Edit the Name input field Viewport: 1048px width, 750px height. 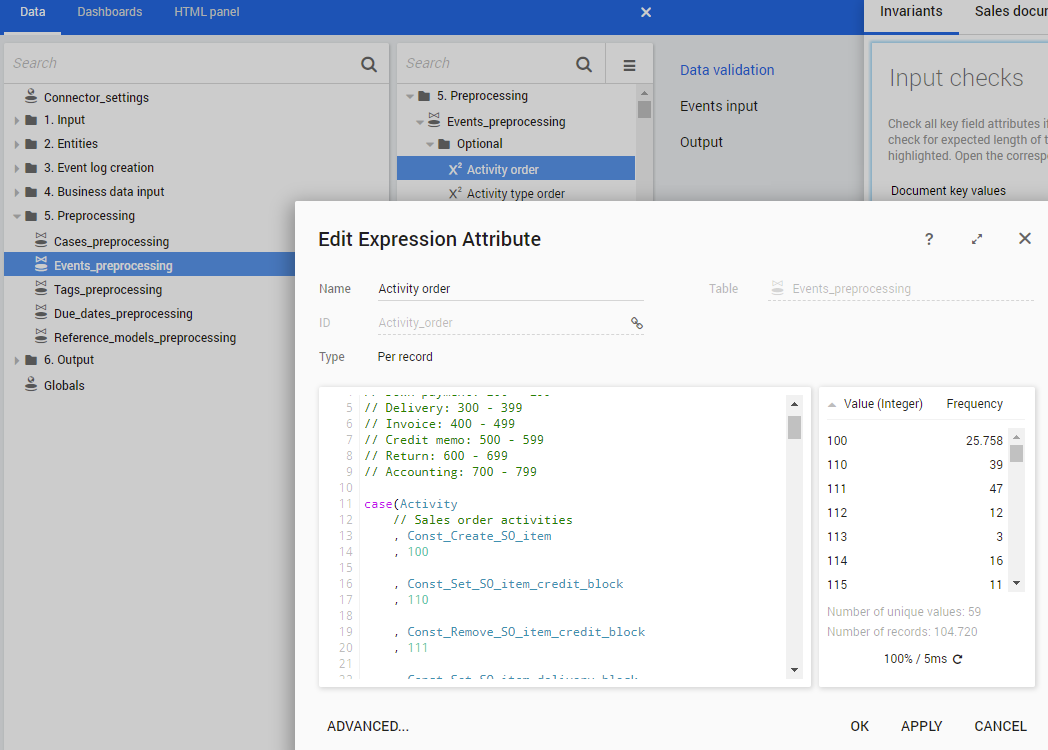tap(510, 289)
